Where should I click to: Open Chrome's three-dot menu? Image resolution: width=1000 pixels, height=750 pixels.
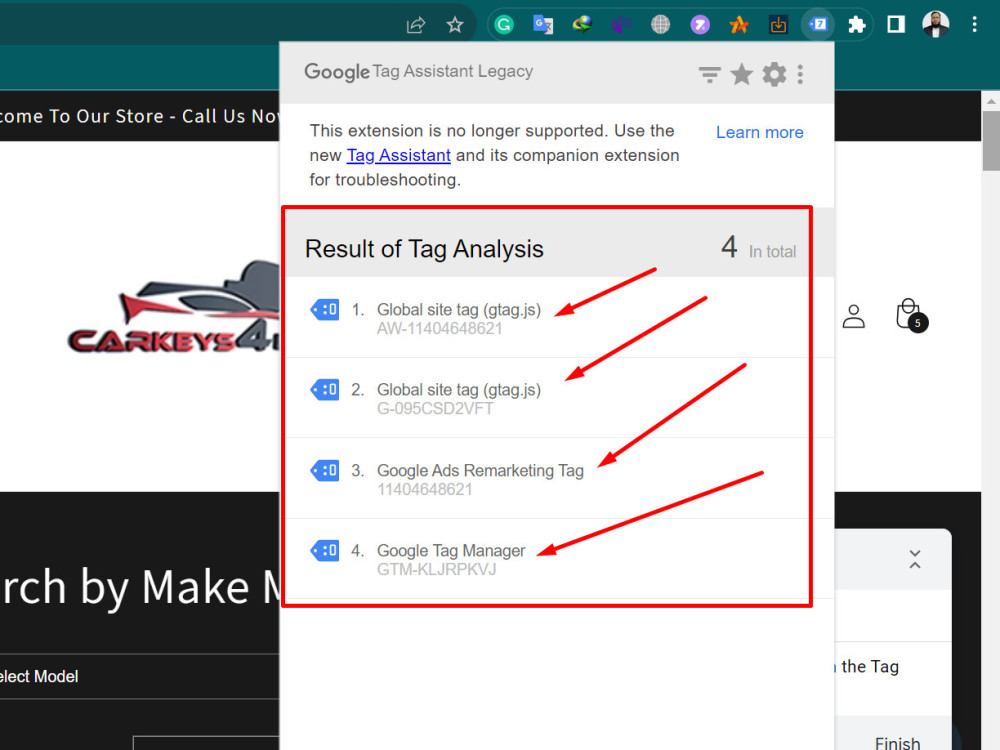974,25
